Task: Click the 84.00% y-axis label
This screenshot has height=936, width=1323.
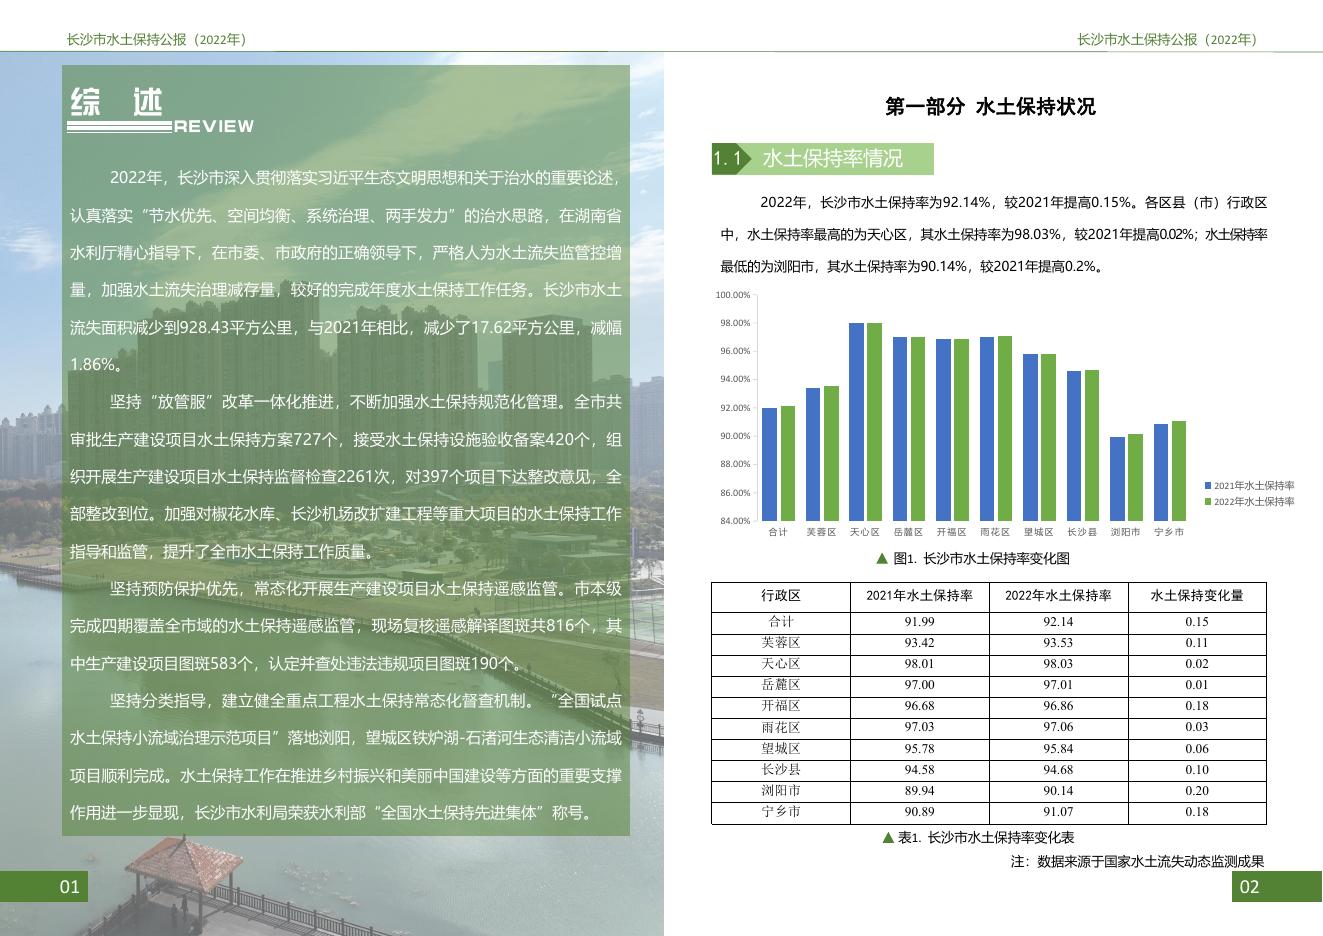Action: [x=734, y=521]
